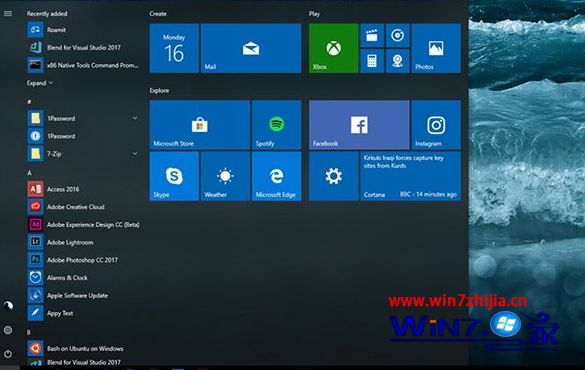The width and height of the screenshot is (585, 370).
Task: Open the user account avatar
Action: pyautogui.click(x=8, y=306)
